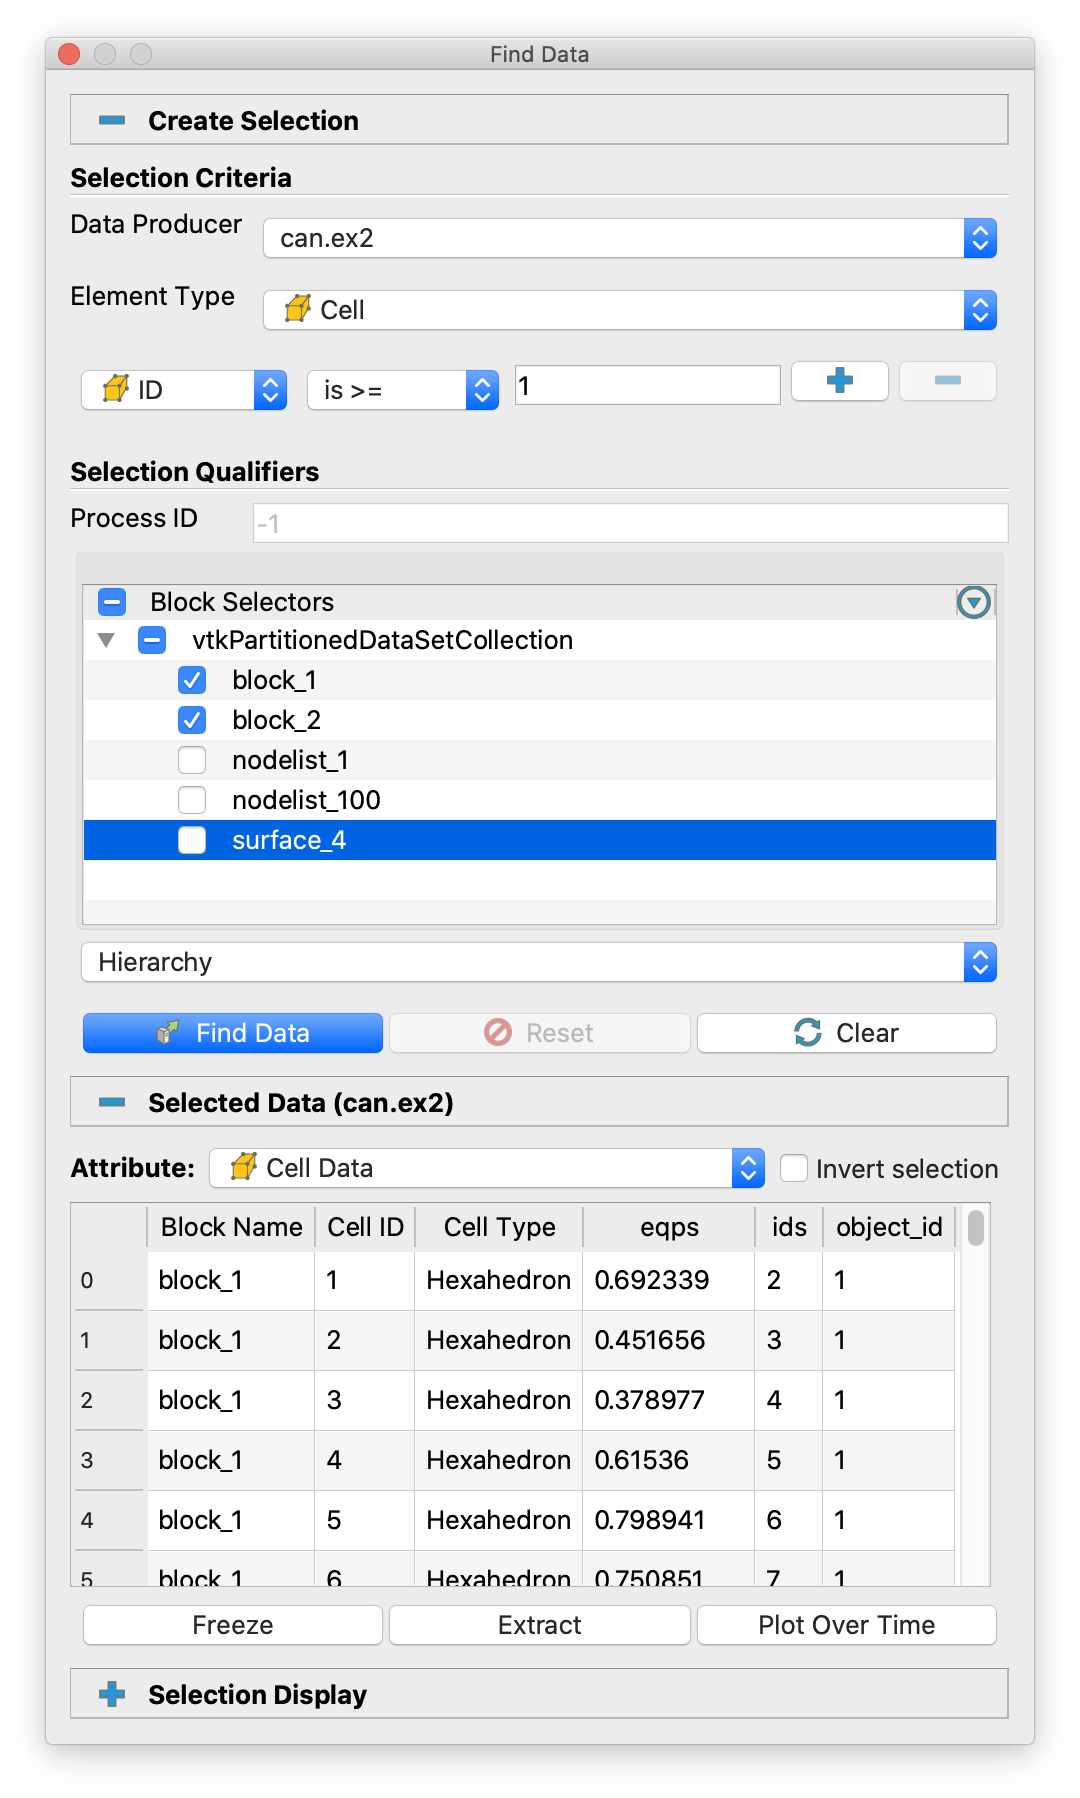The image size is (1080, 1798).
Task: Collapse the vtkPartitionedDataSetCollection tree node
Action: [106, 640]
